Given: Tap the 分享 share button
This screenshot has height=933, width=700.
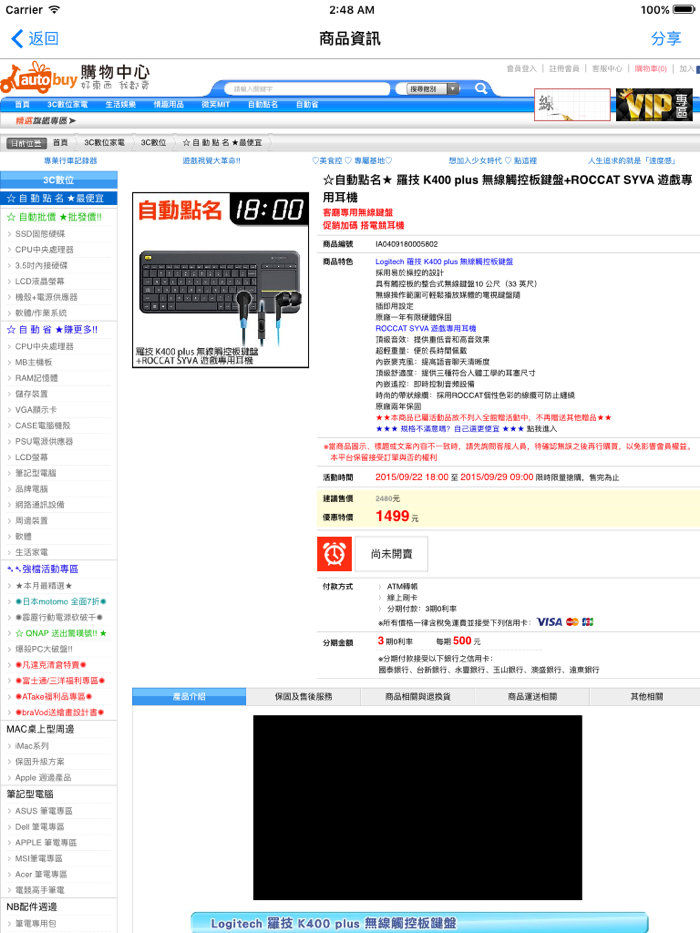Looking at the screenshot, I should click(665, 39).
